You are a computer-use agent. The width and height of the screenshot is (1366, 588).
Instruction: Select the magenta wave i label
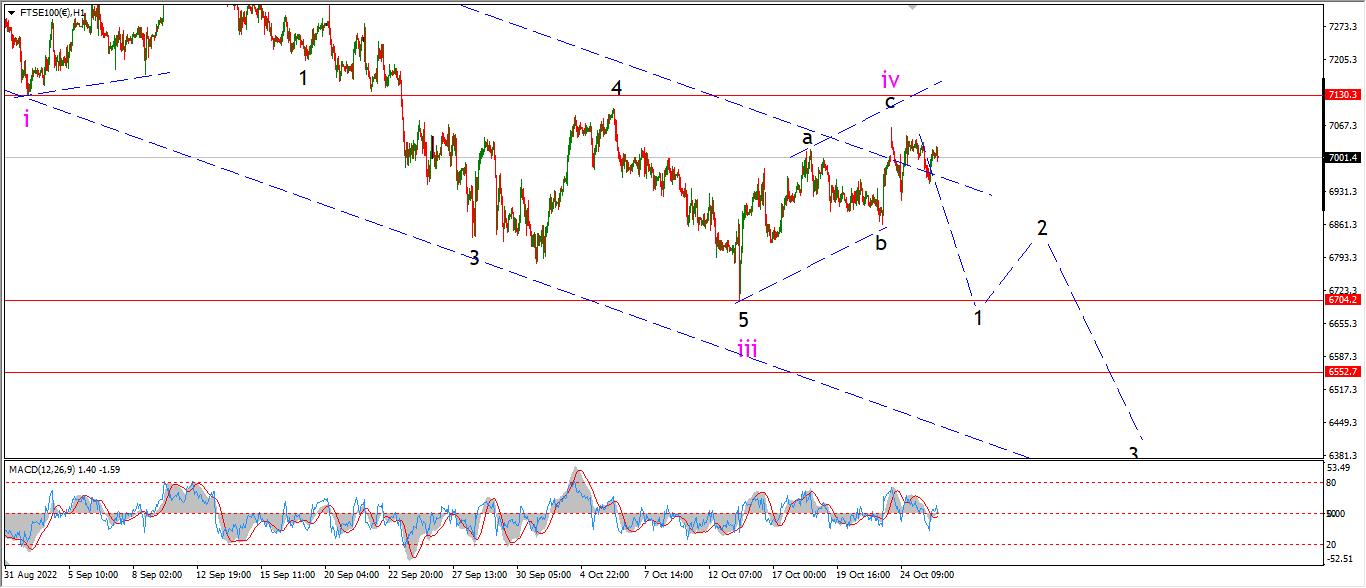pos(26,119)
